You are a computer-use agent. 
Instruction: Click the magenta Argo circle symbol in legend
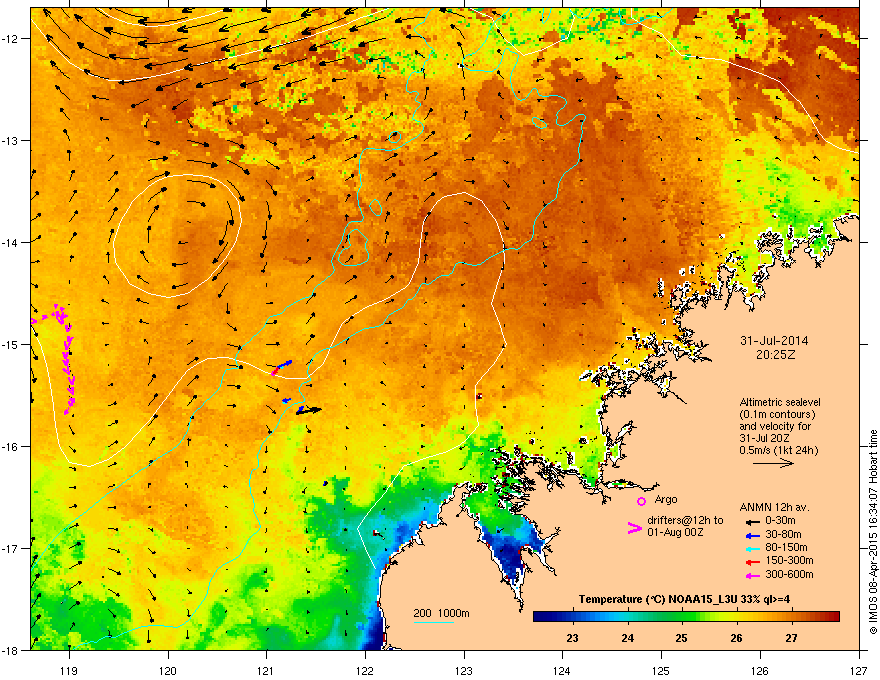pyautogui.click(x=641, y=501)
